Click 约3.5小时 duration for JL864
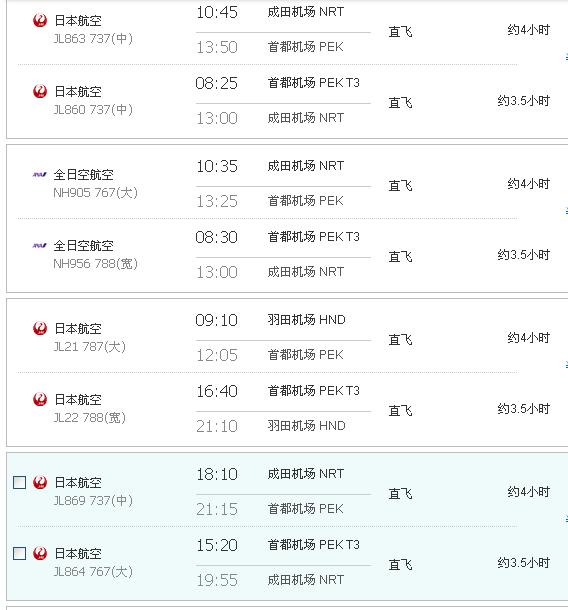The width and height of the screenshot is (568, 610). (x=523, y=563)
